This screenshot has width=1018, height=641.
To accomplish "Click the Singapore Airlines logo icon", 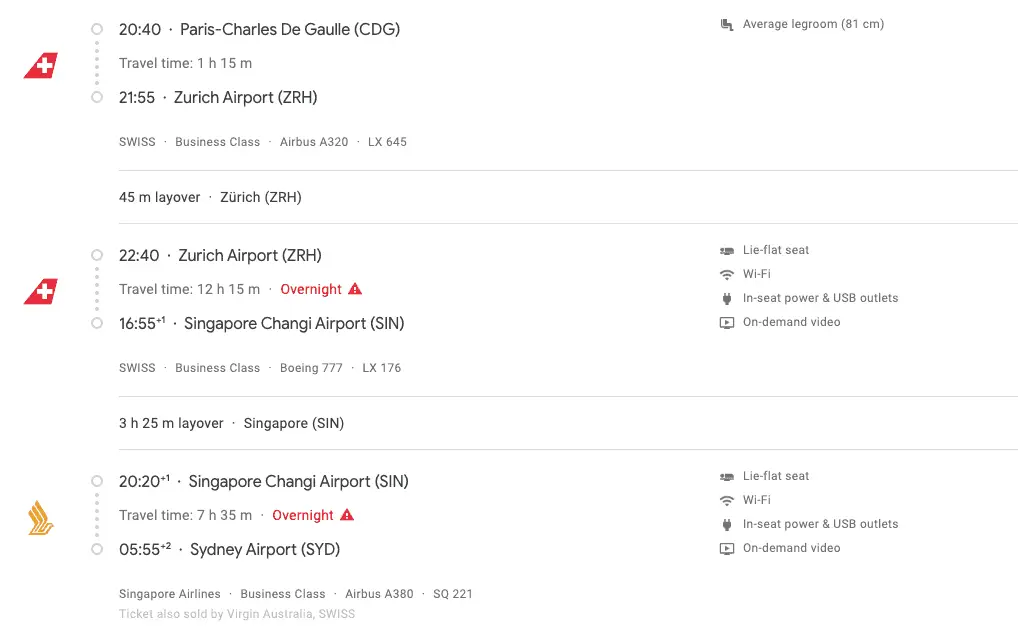I will tap(40, 518).
